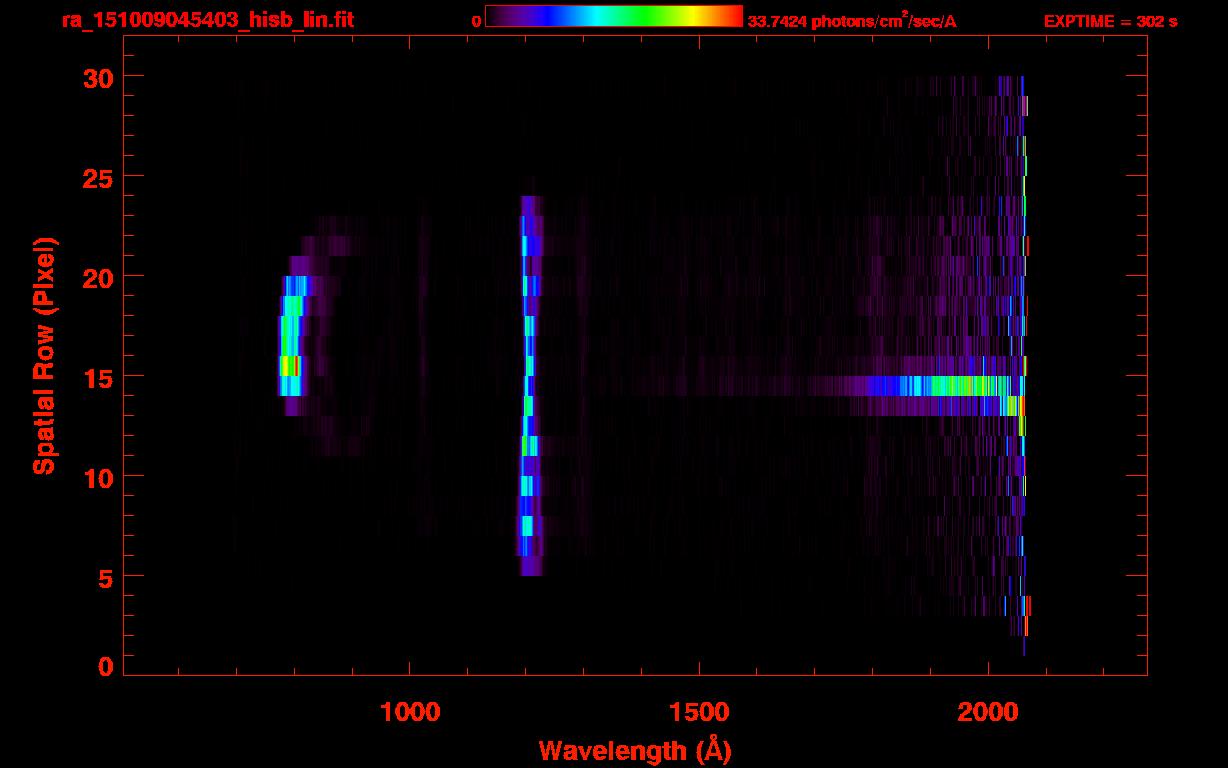The width and height of the screenshot is (1228, 768).
Task: Click the Spatial Row (Pixel) axis title
Action: [x=44, y=356]
